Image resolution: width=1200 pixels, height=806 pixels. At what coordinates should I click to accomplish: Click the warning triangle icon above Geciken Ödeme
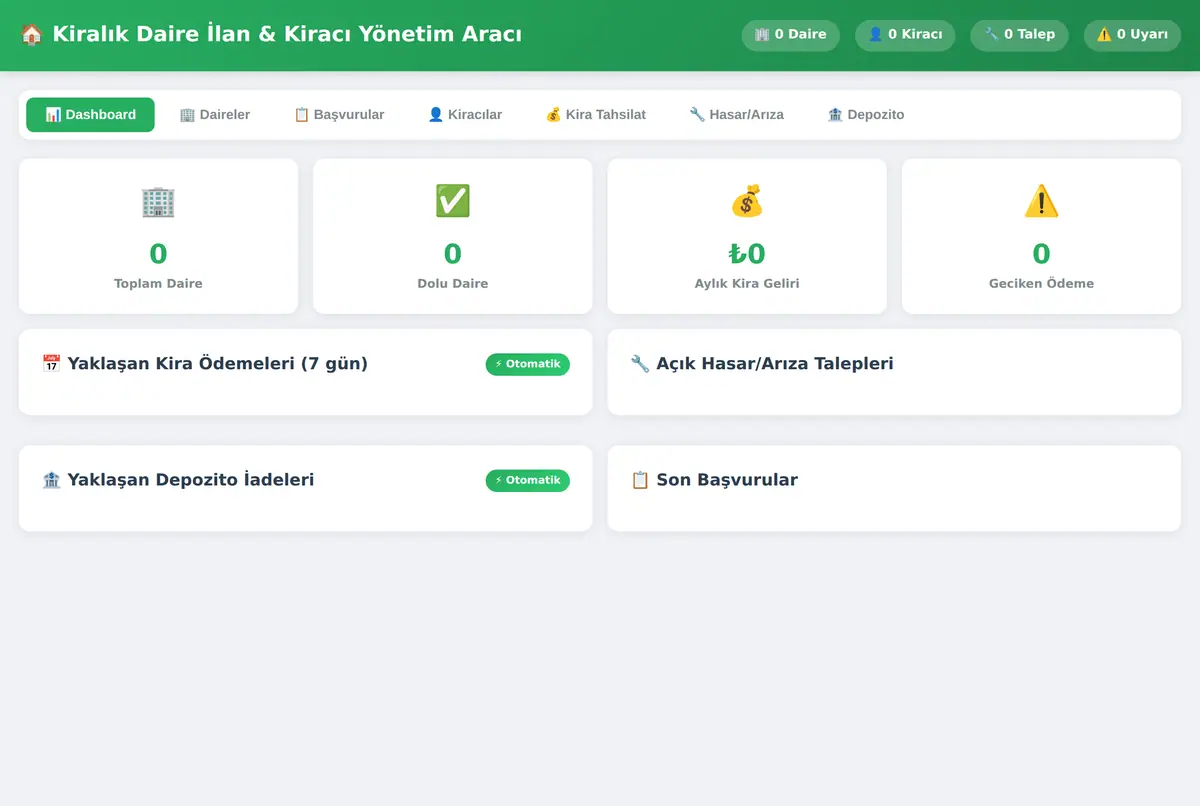(1041, 201)
